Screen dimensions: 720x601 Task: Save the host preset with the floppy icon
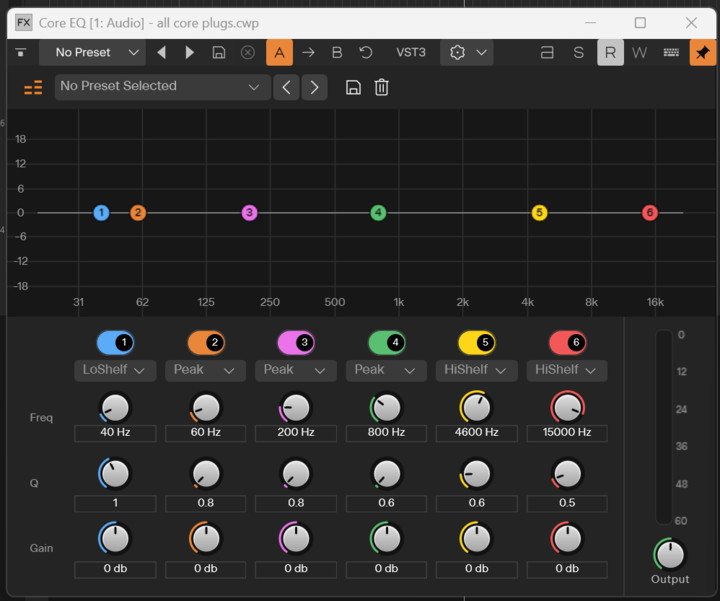coord(219,52)
